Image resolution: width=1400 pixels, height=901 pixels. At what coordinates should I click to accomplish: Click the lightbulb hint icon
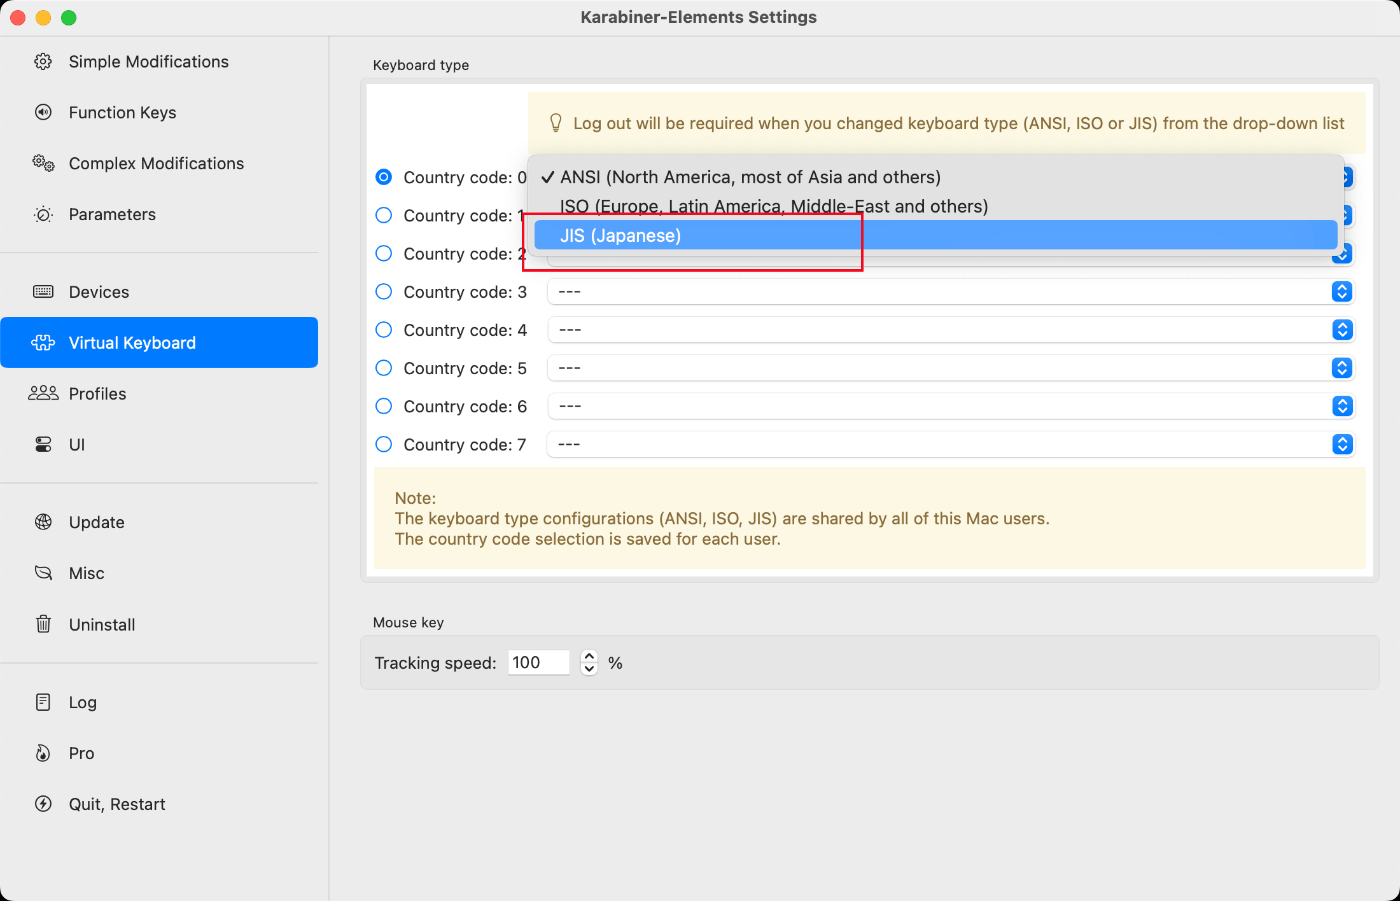[556, 123]
